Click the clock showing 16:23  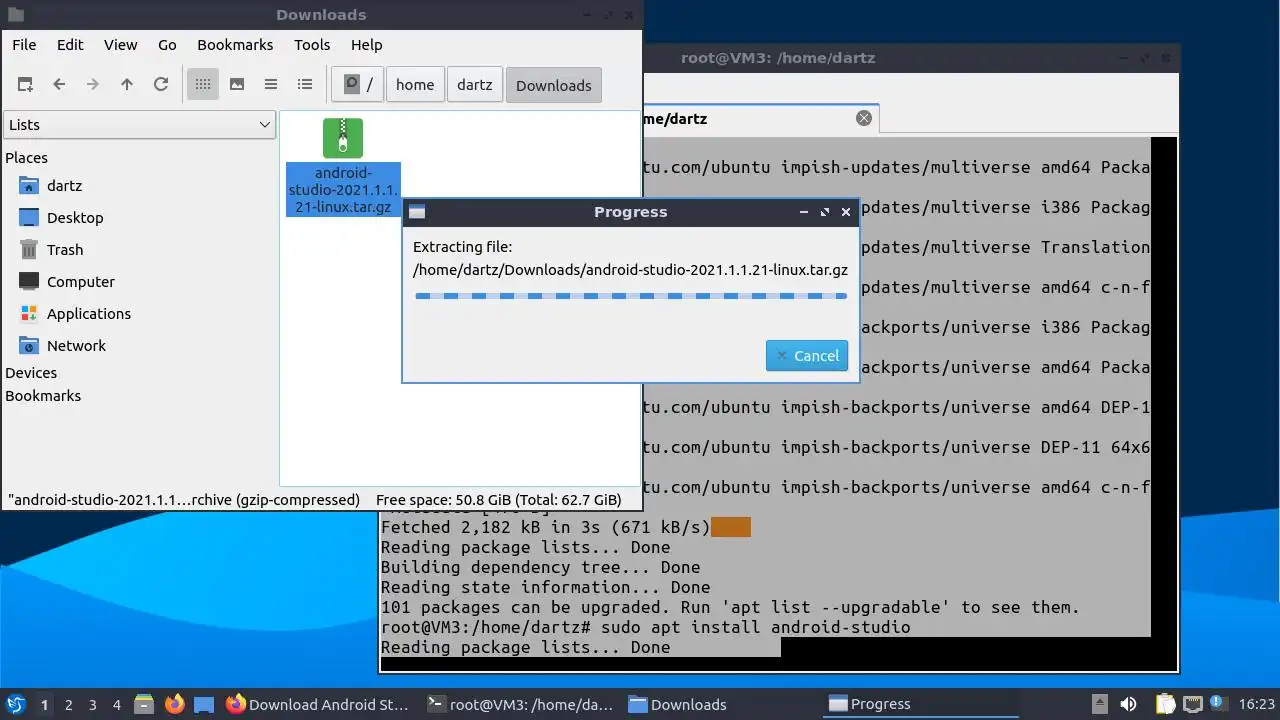(1257, 704)
